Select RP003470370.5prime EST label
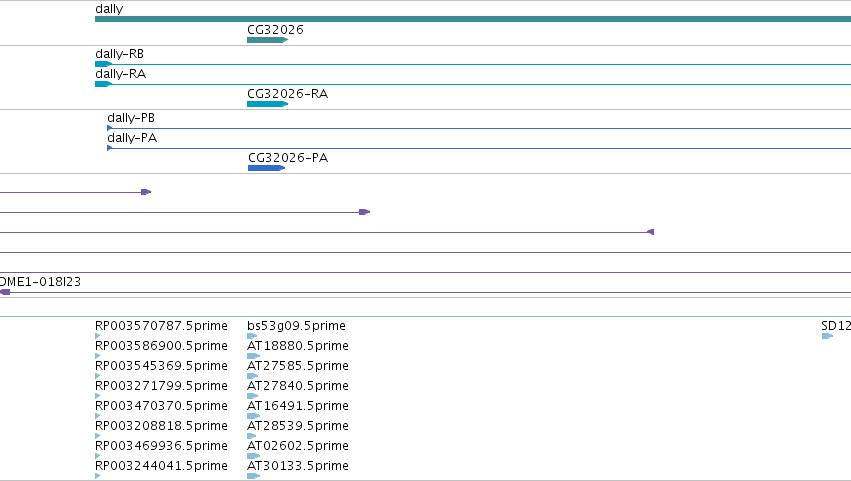 161,406
